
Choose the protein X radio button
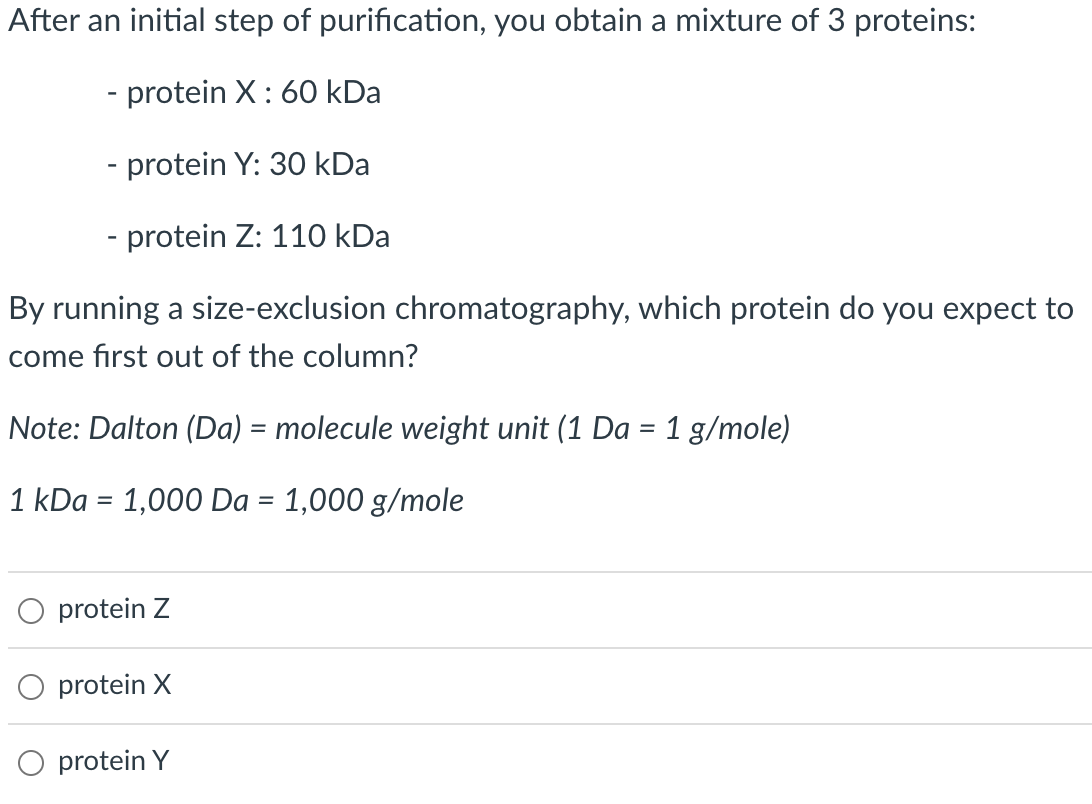(x=30, y=686)
